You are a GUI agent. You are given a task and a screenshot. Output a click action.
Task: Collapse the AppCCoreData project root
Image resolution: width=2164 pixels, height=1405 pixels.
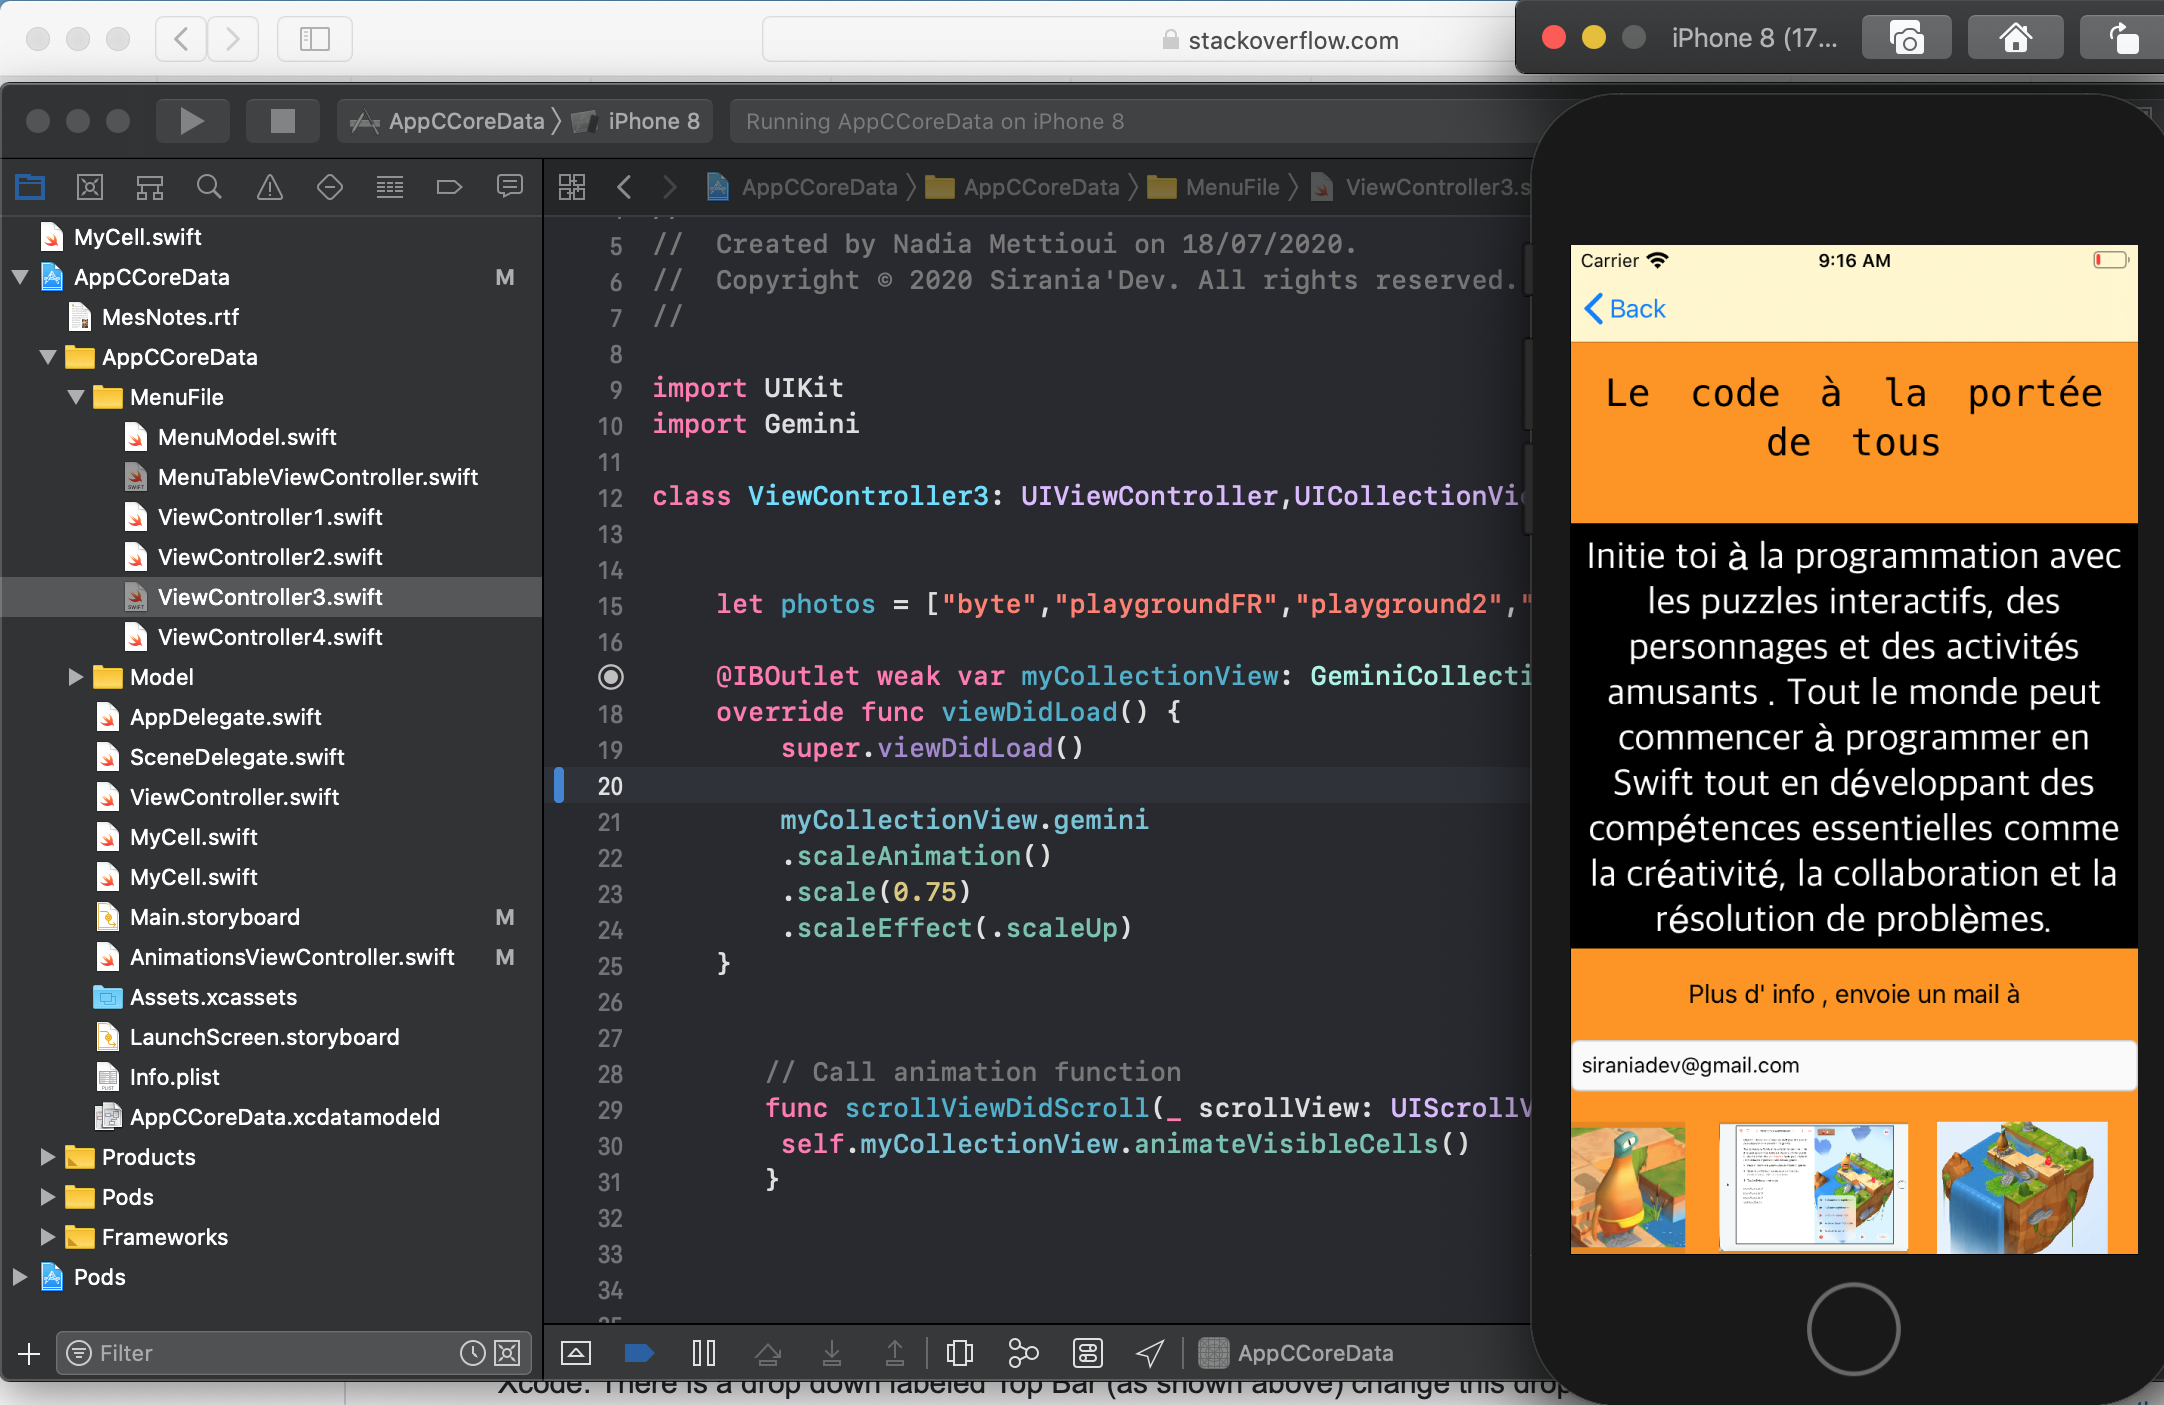click(19, 277)
